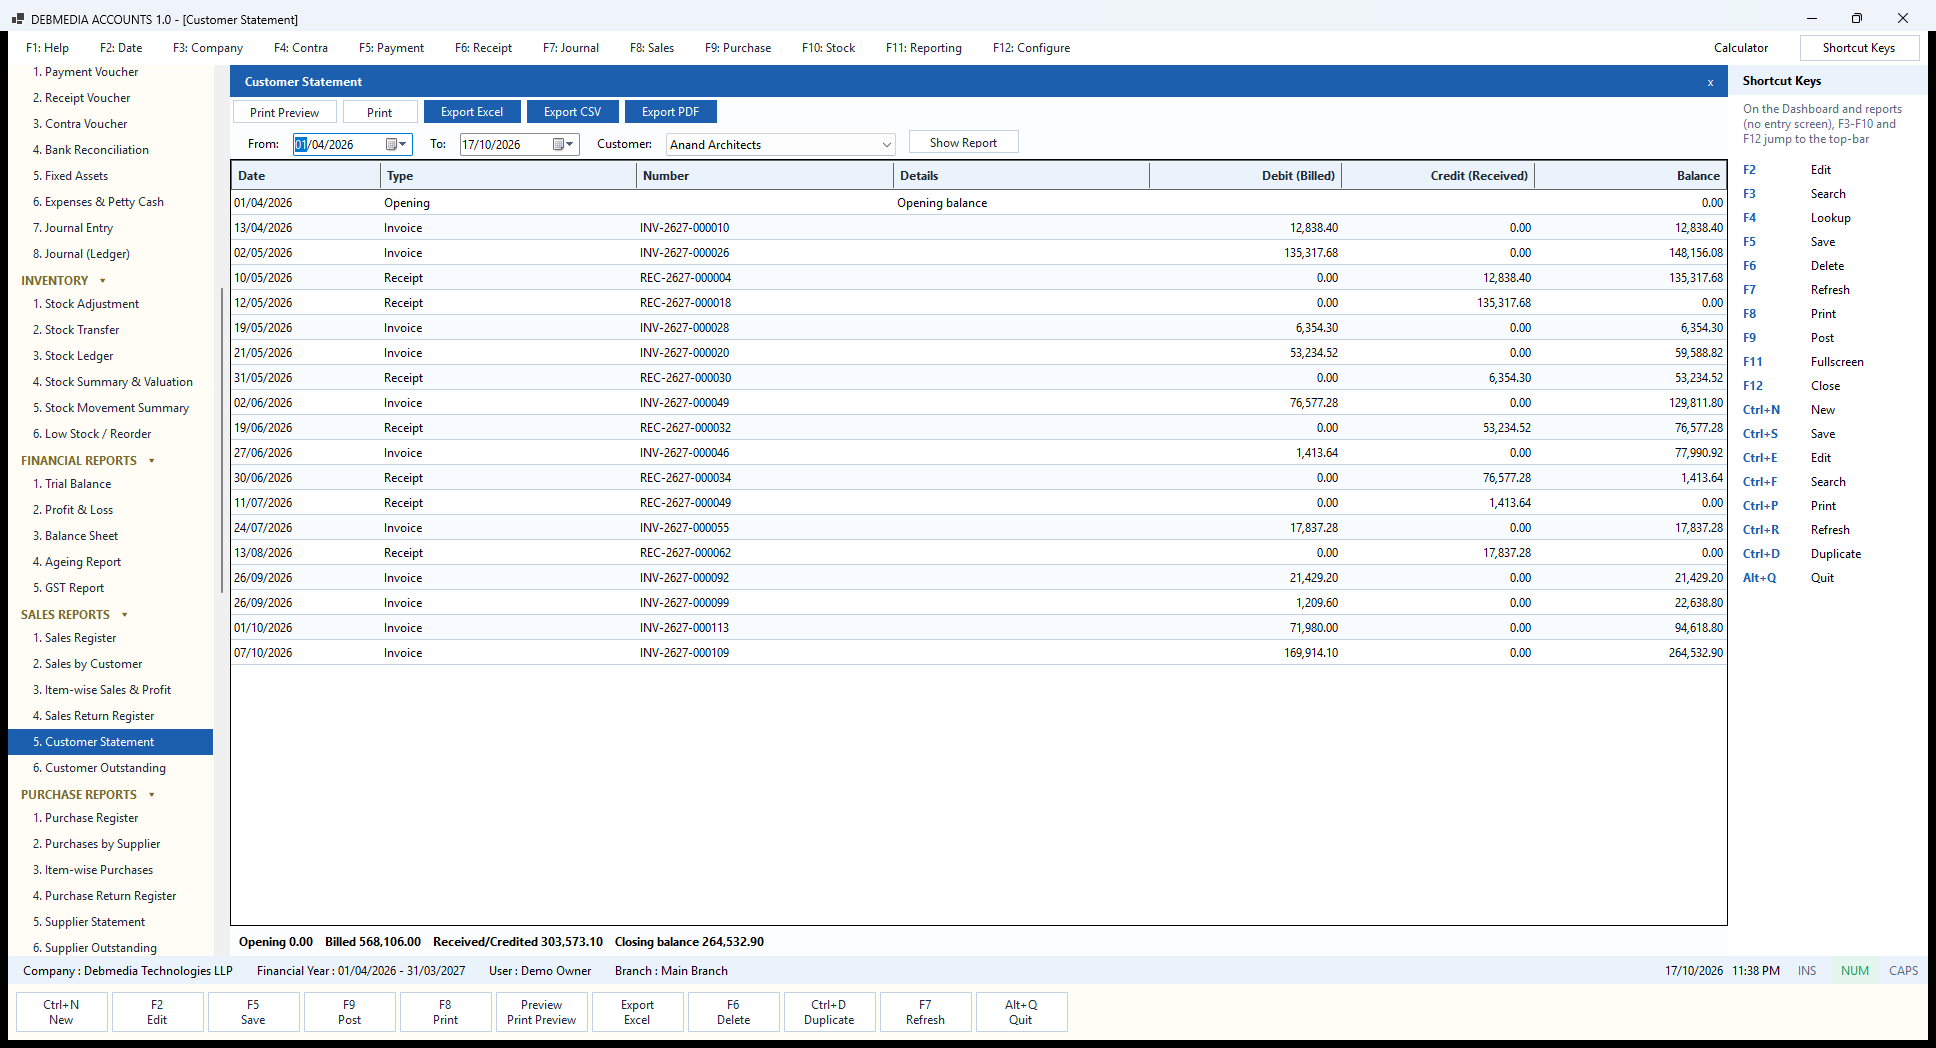Open the From date calendar picker
Viewport: 1936px width, 1048px height.
click(397, 144)
